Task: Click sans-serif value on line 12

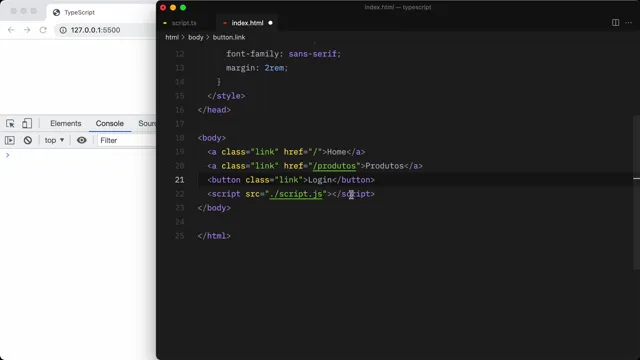Action: (x=313, y=54)
